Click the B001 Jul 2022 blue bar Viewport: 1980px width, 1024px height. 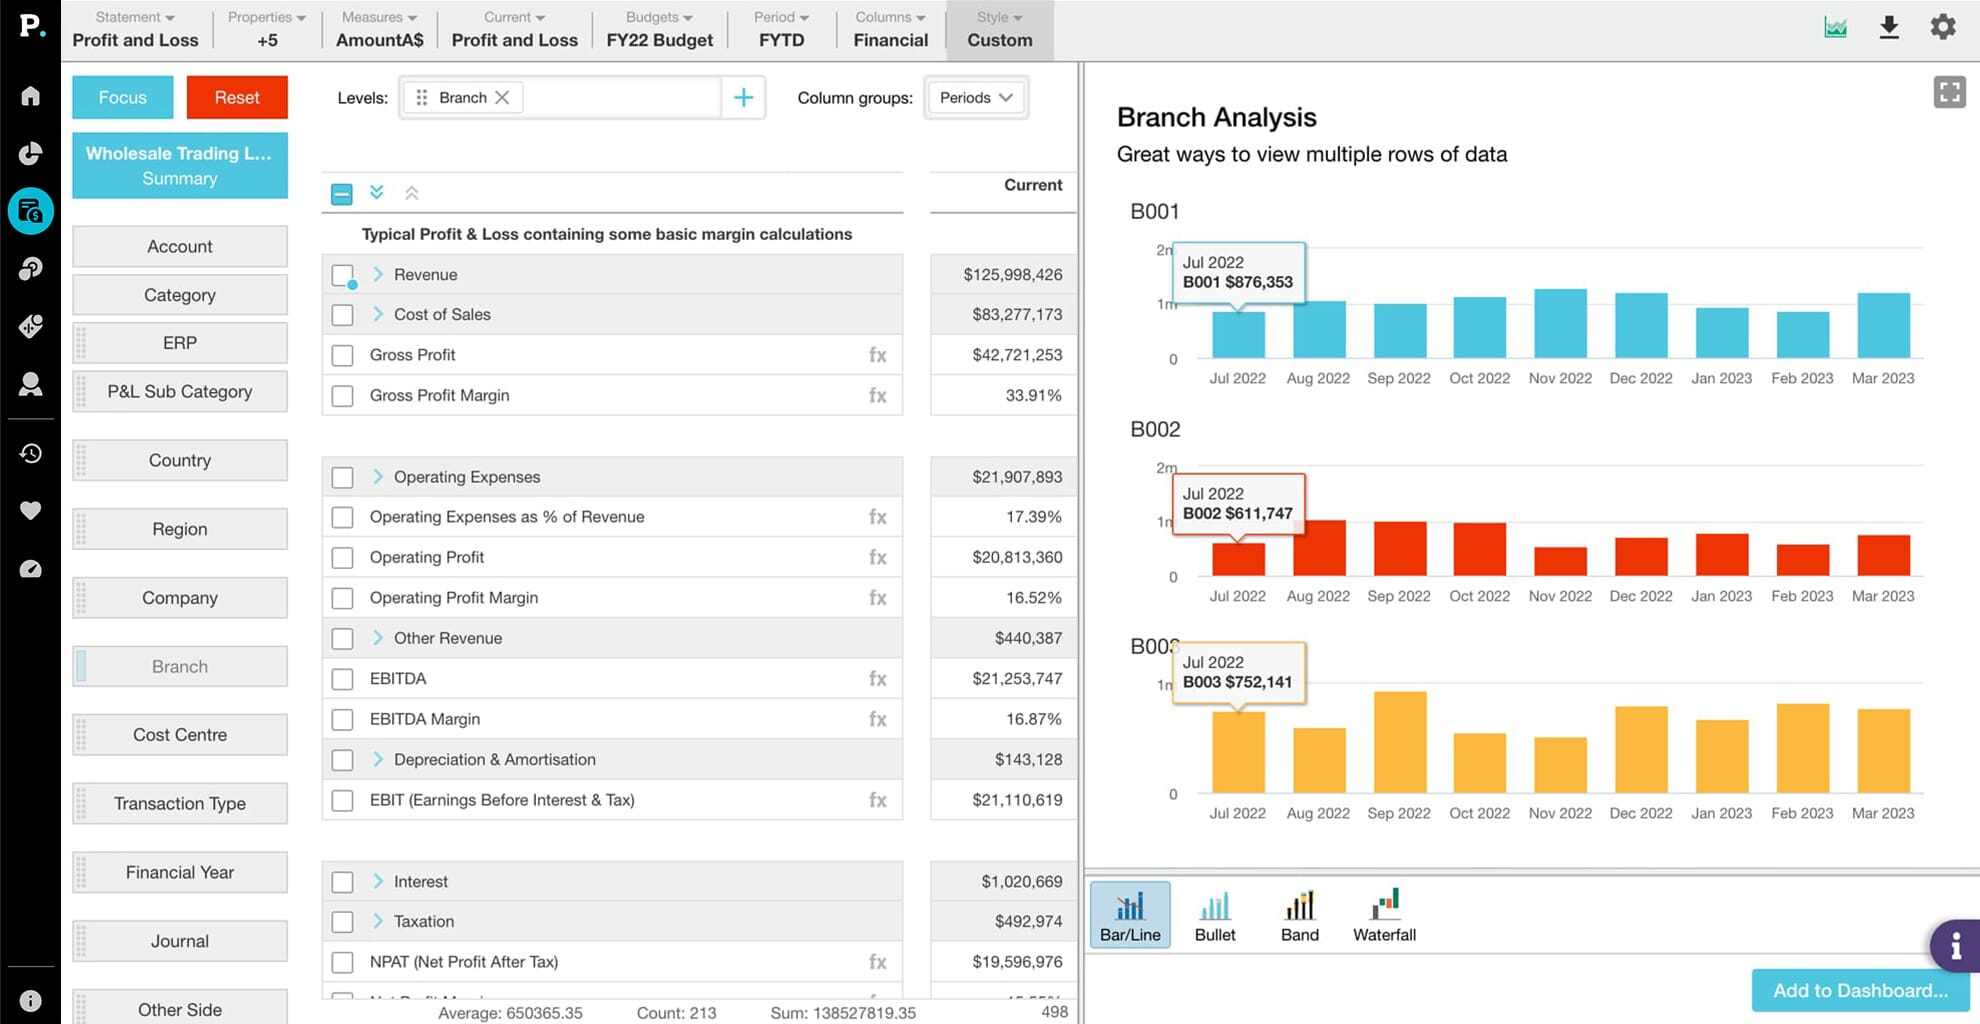(x=1238, y=335)
